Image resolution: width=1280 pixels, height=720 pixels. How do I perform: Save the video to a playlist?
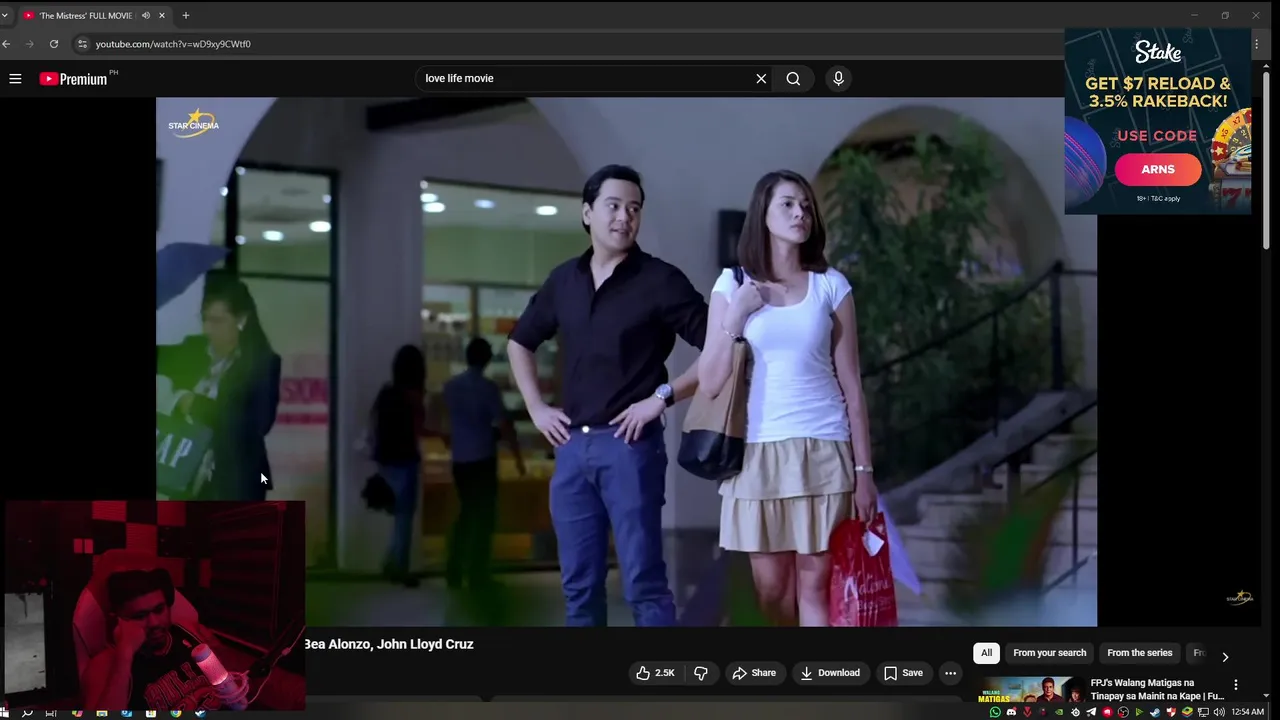point(903,673)
